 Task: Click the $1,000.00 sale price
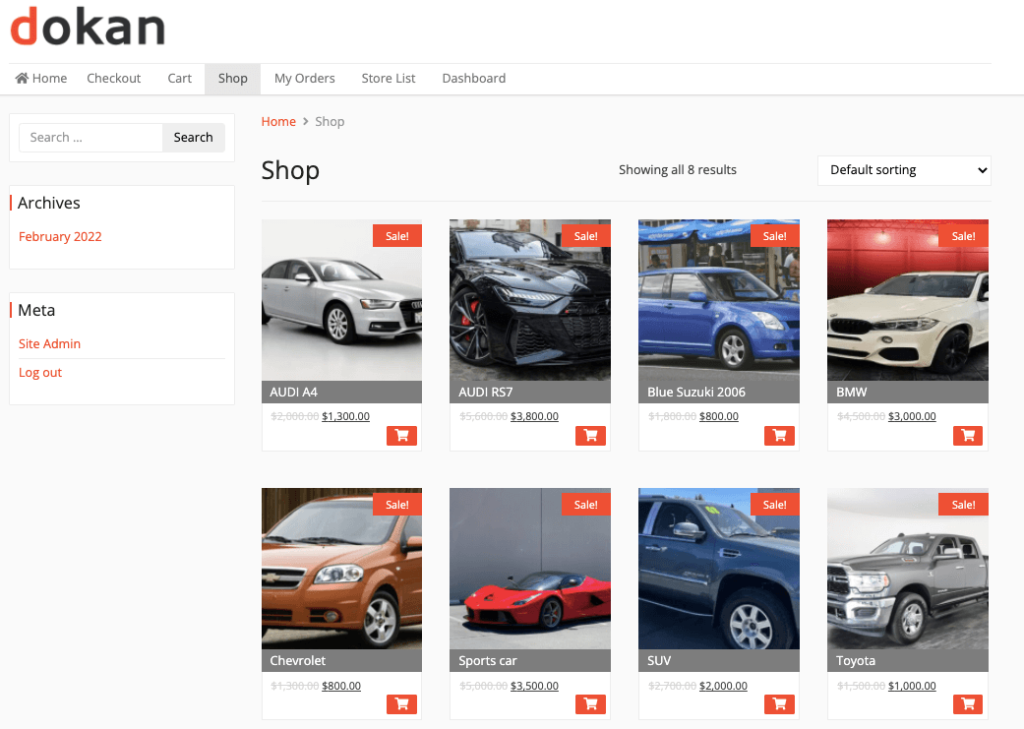(912, 686)
